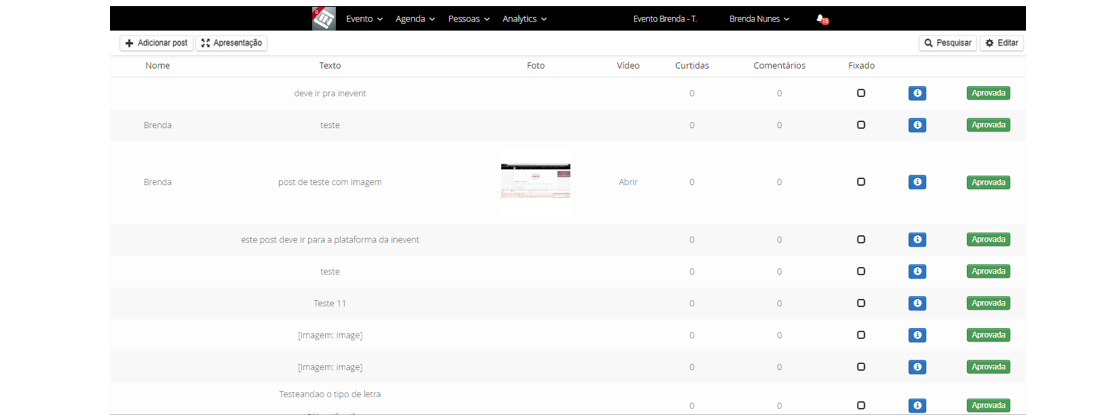Screen dimensions: 1117x415
Task: Select the text 'deve ir pra inevent'
Action: click(330, 93)
